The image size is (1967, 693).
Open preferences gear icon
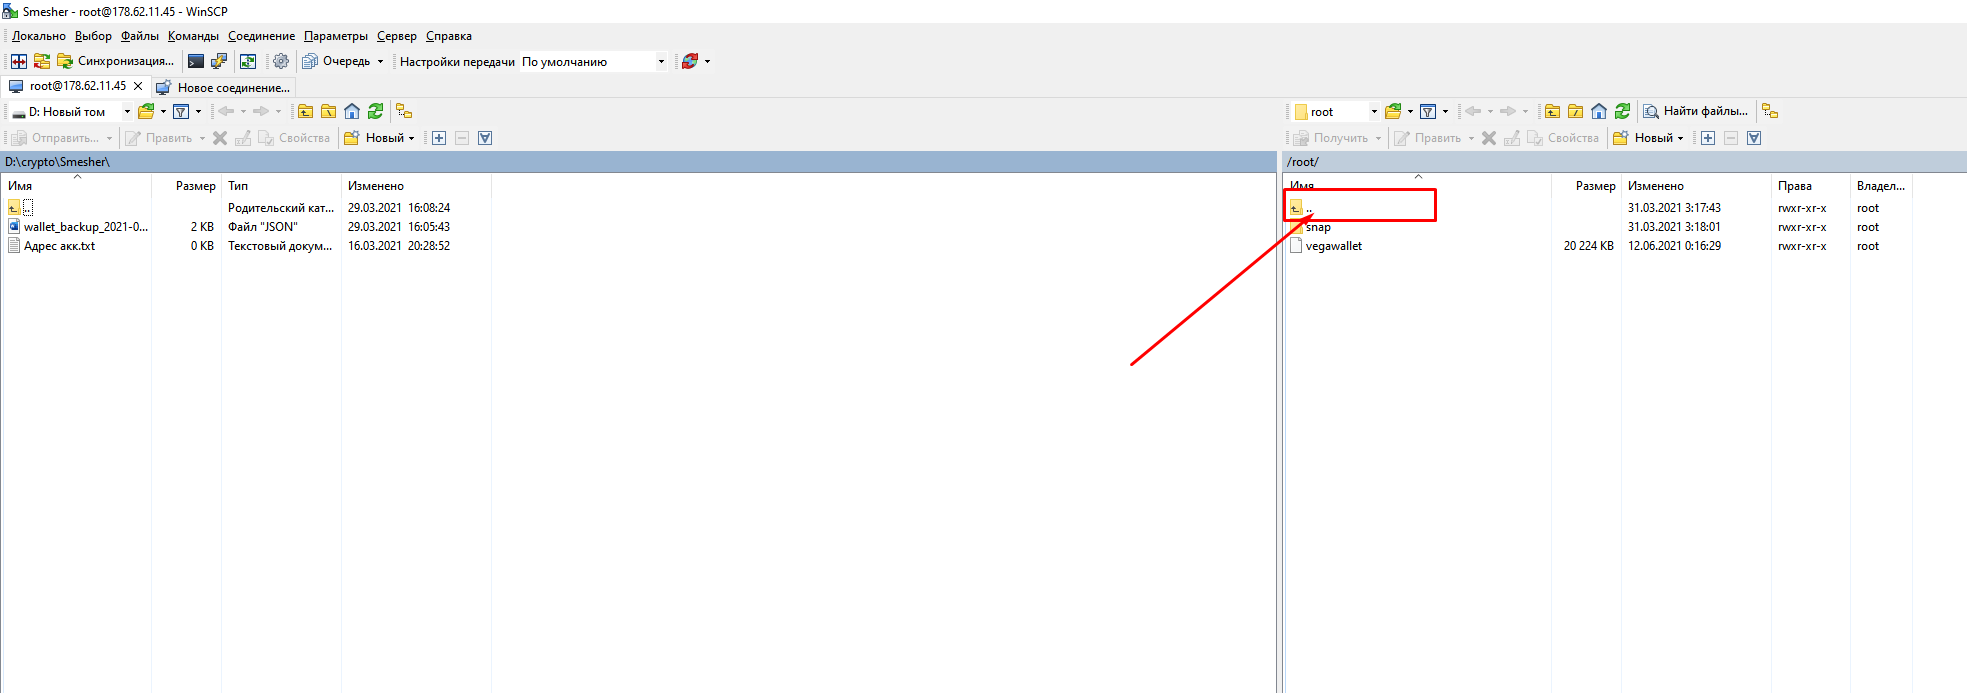pyautogui.click(x=281, y=61)
